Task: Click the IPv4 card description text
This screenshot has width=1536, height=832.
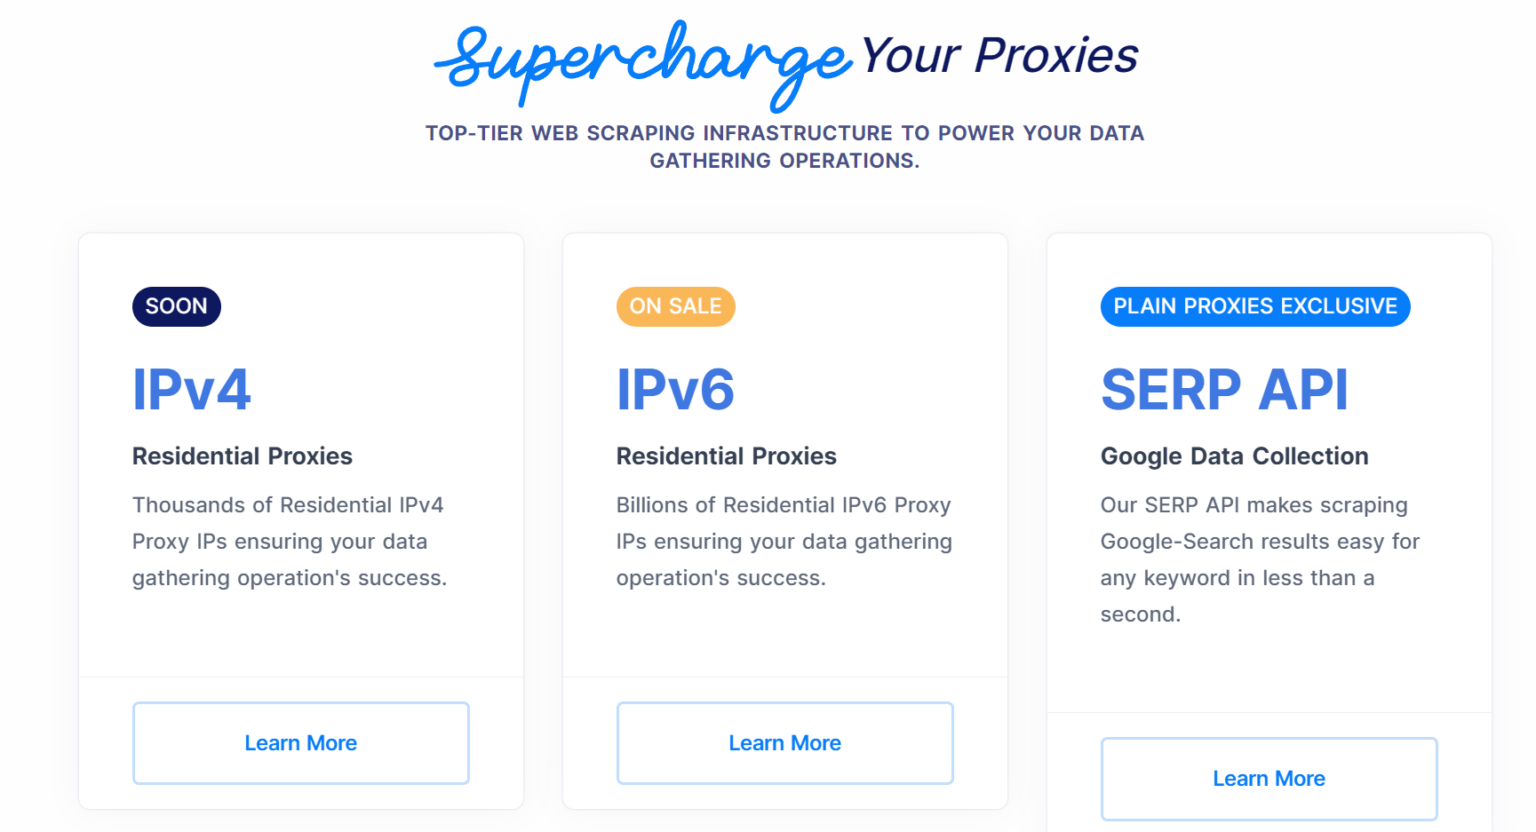Action: pyautogui.click(x=290, y=541)
